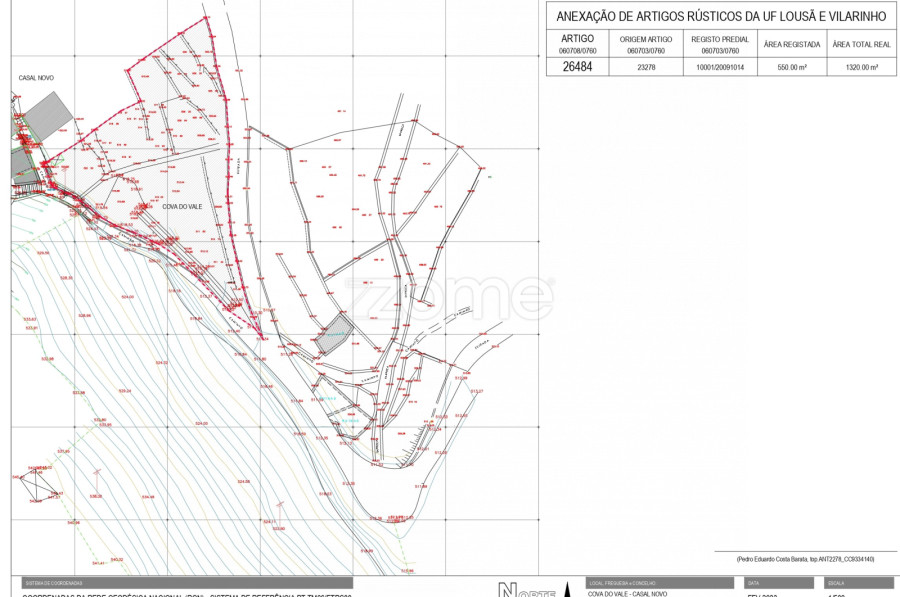Click the small hatched building at map center
This screenshot has width=900, height=597.
333,336
